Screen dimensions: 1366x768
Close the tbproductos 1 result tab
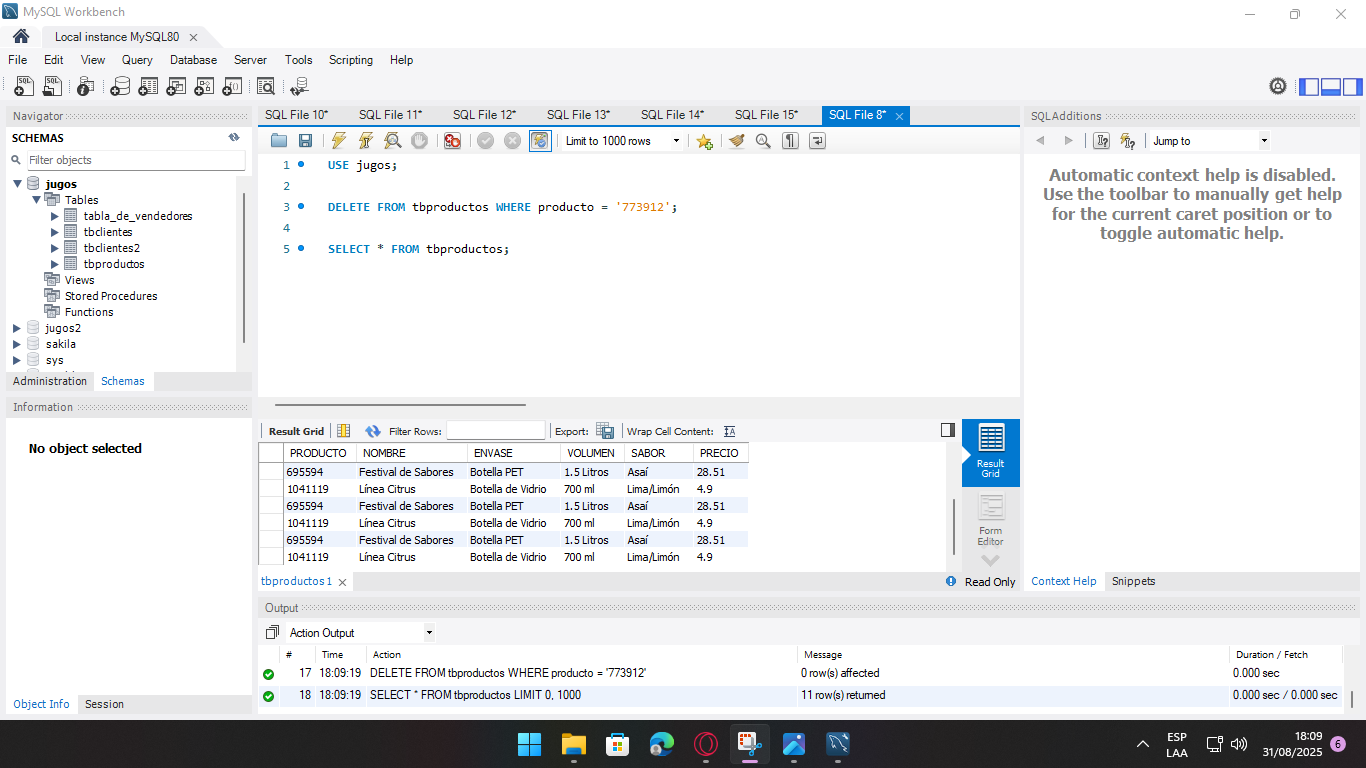pos(342,582)
